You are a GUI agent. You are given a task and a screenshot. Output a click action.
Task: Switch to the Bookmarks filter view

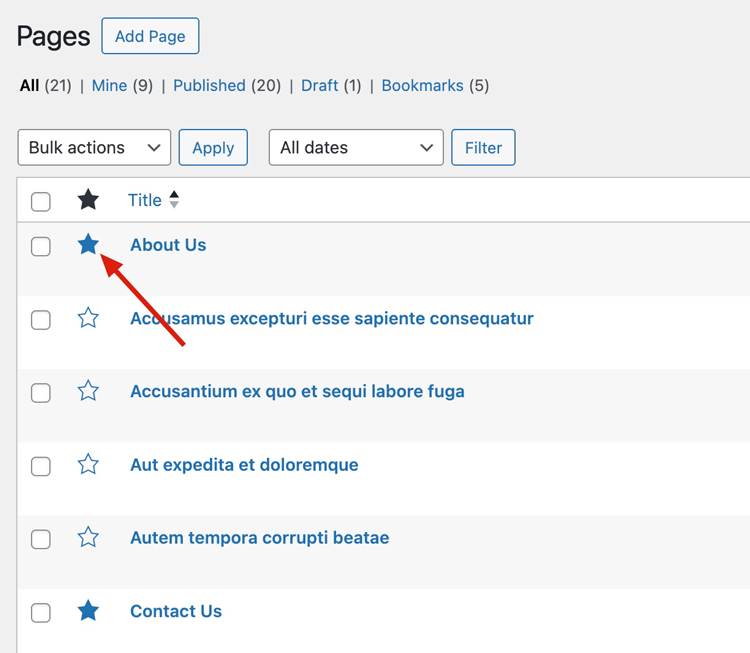pyautogui.click(x=422, y=86)
